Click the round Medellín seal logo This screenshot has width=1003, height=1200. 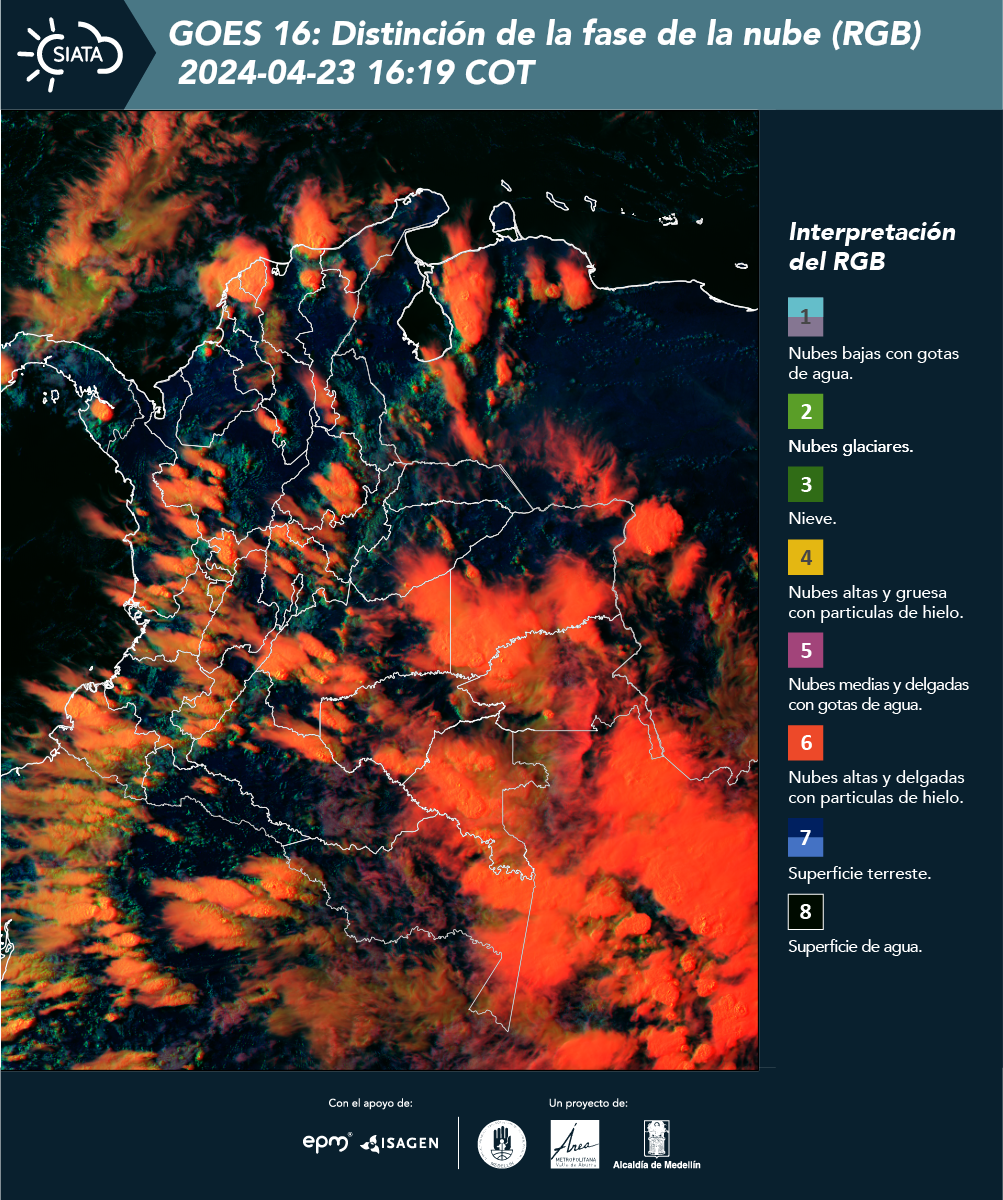[x=502, y=1143]
